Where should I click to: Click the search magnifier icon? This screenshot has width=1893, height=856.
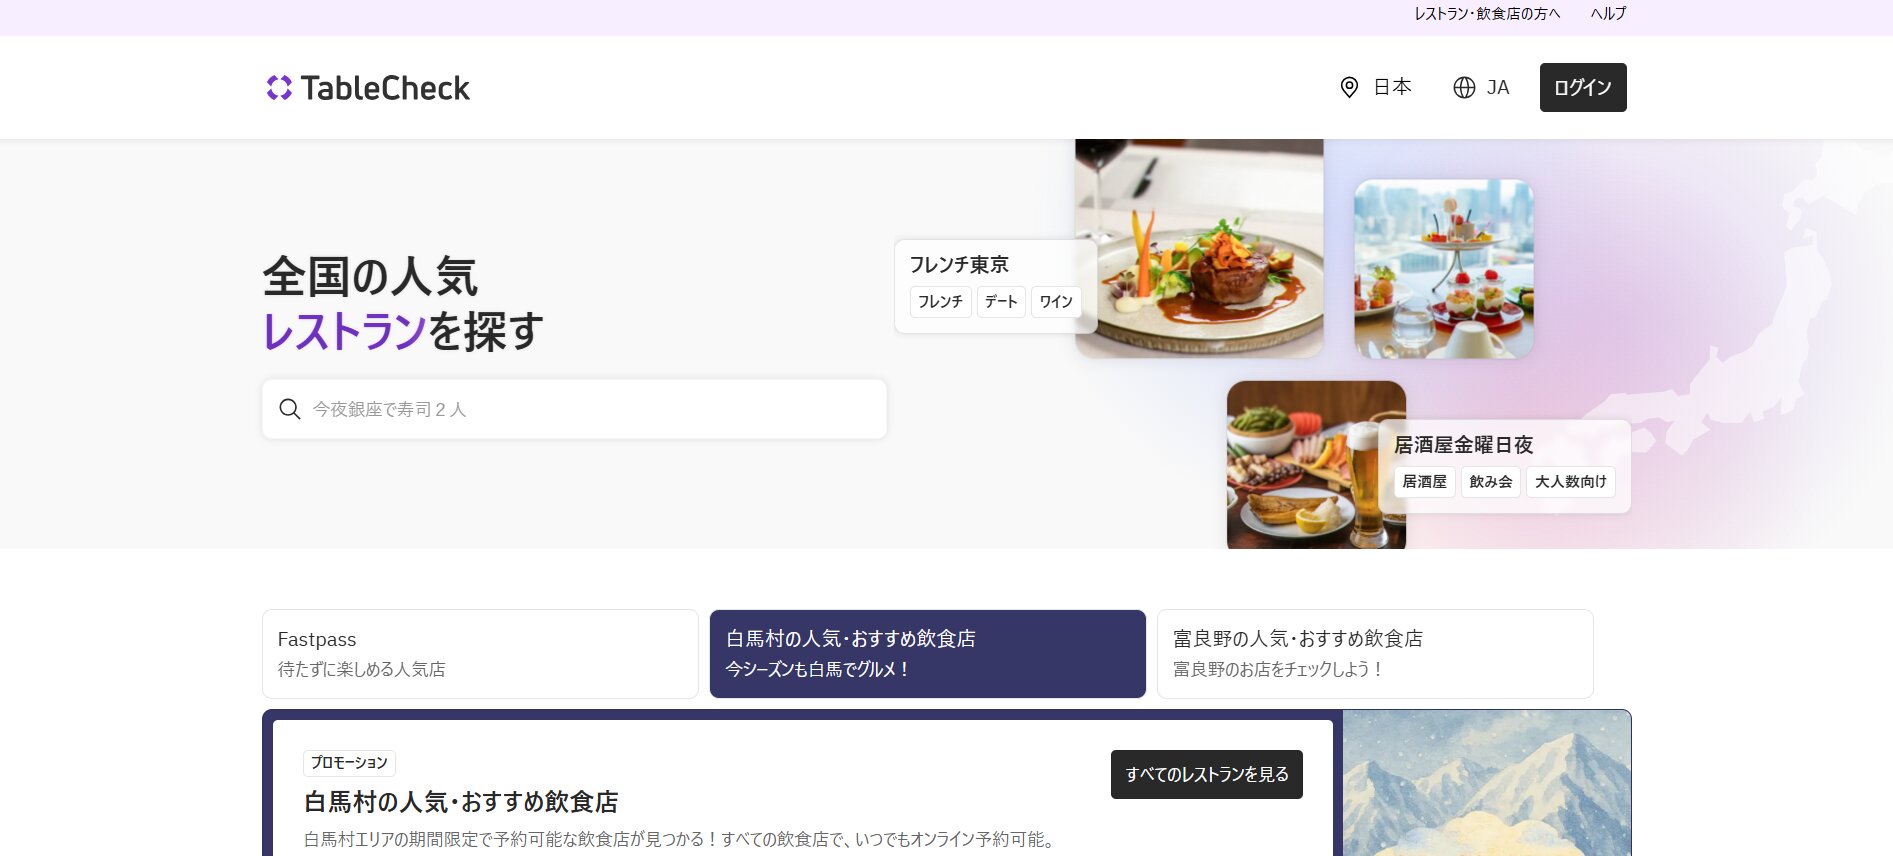pyautogui.click(x=290, y=409)
